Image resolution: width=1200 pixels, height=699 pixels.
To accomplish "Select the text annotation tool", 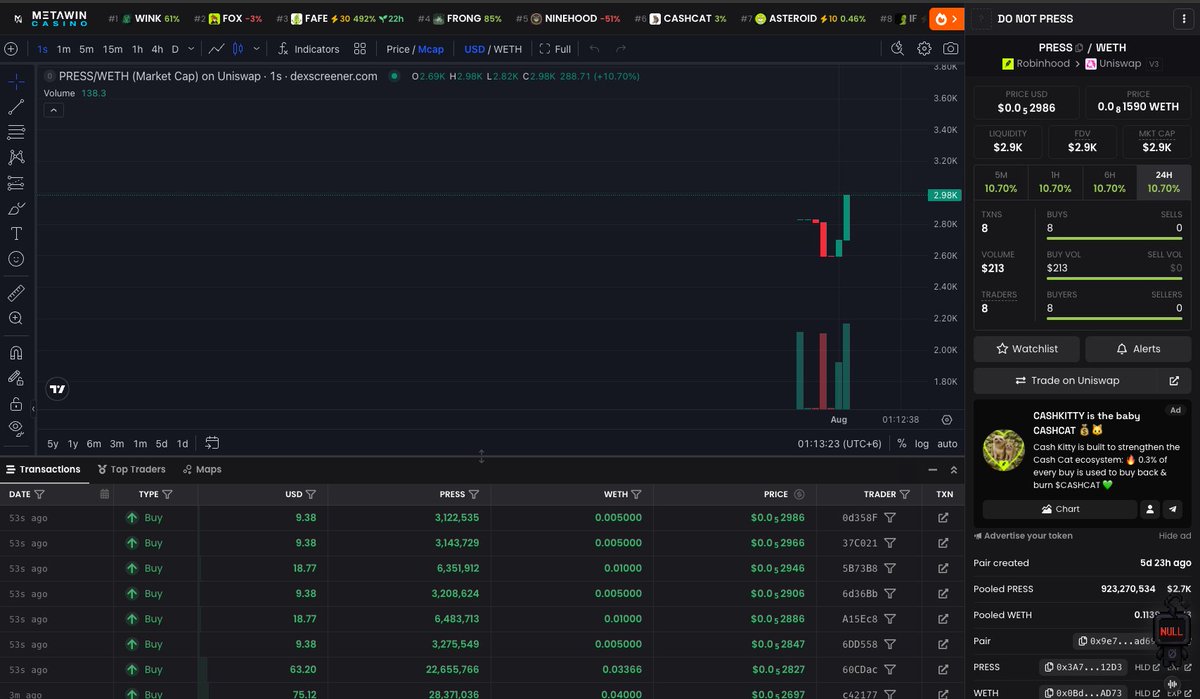I will 16,233.
